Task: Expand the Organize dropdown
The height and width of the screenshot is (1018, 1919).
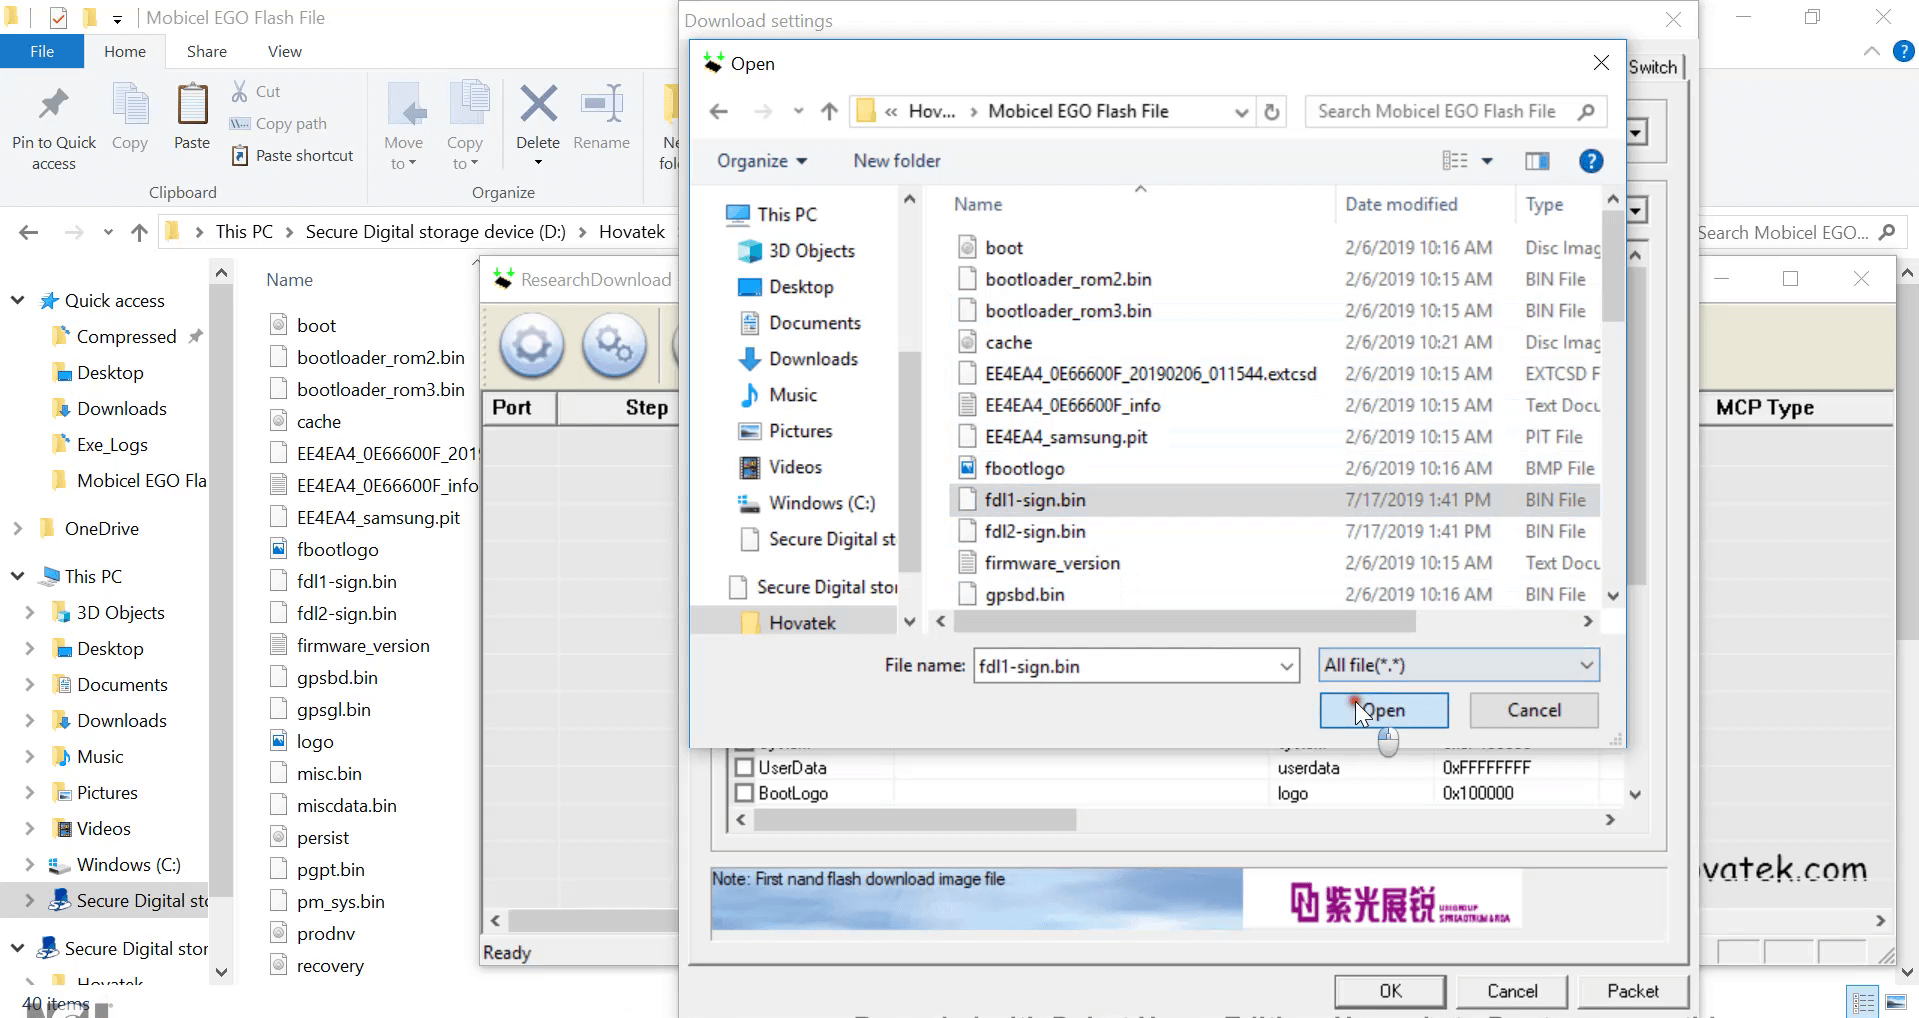Action: point(760,160)
